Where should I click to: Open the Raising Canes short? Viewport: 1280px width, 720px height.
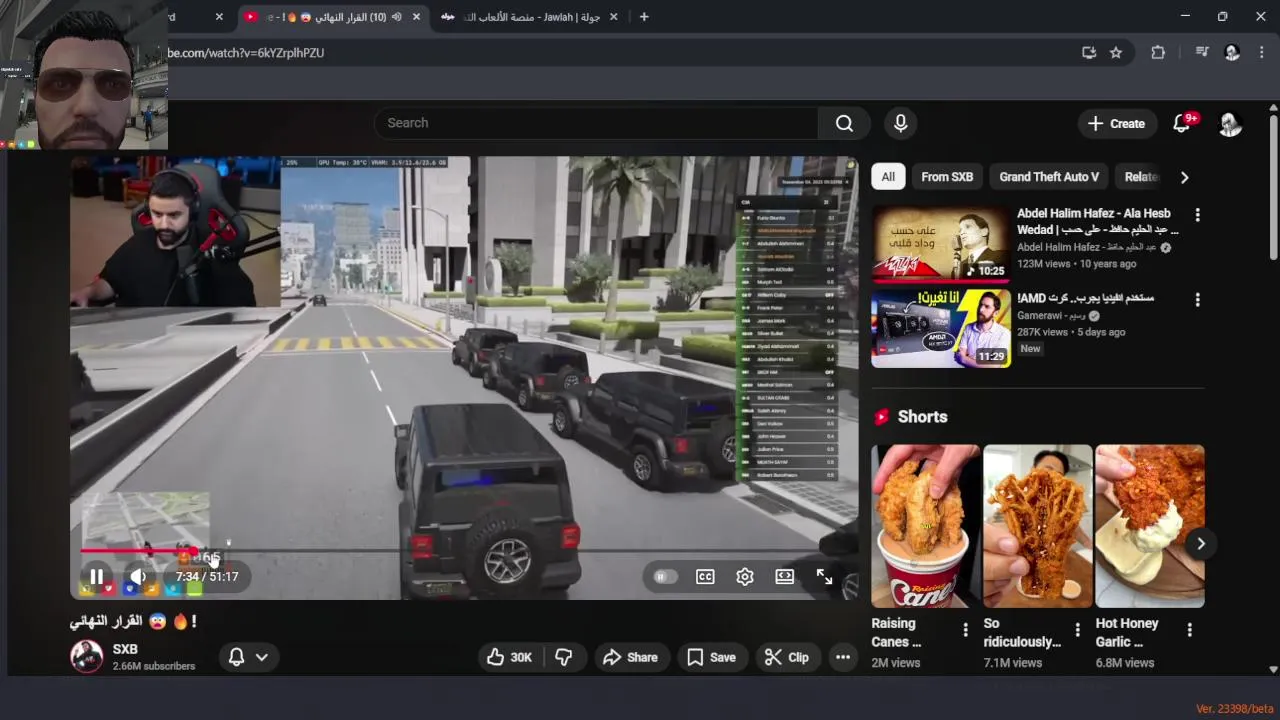pyautogui.click(x=926, y=526)
